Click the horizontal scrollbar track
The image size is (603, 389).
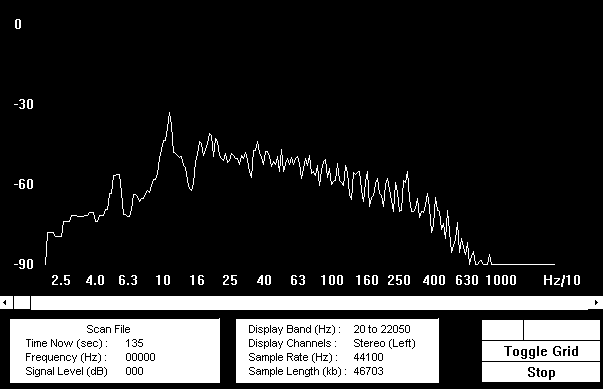coord(310,303)
